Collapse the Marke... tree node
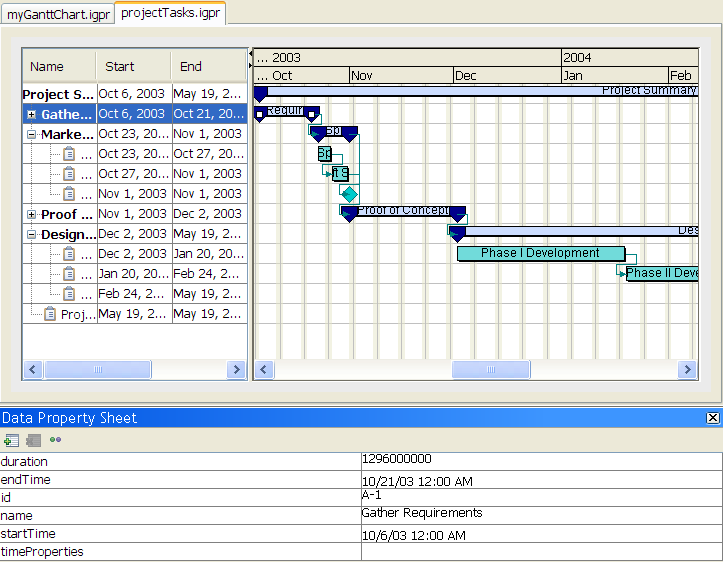The width and height of the screenshot is (723, 562). [32, 134]
